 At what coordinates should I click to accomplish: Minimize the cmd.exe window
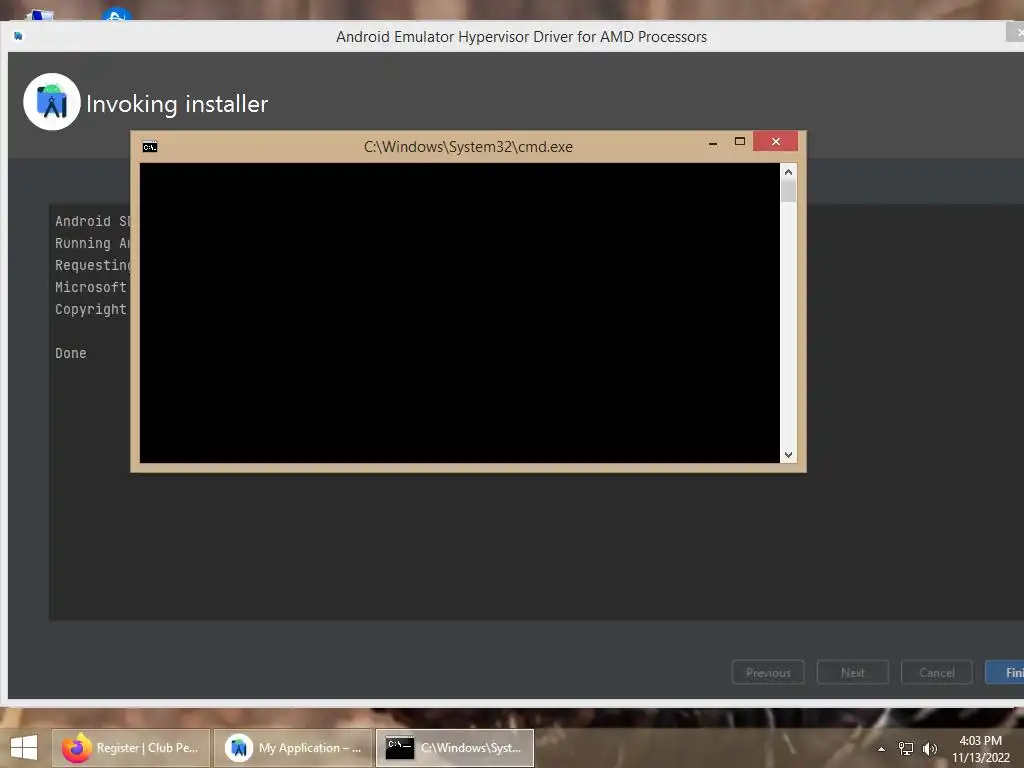pos(713,142)
